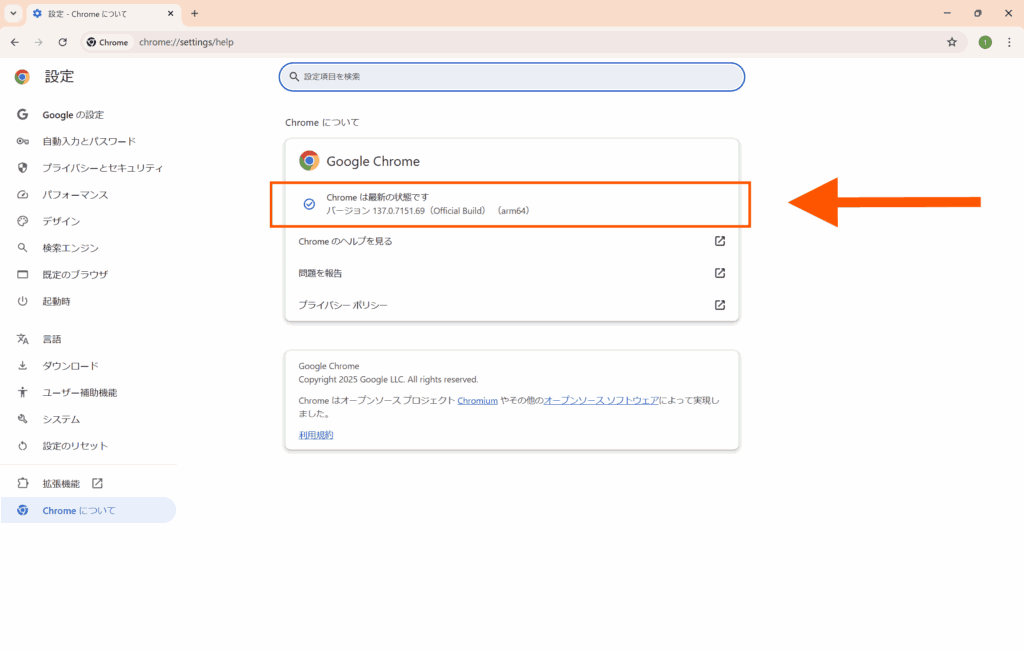Viewport: 1024px width, 651px height.
Task: Click the Chrome は最新の状態です status text
Action: (x=377, y=197)
